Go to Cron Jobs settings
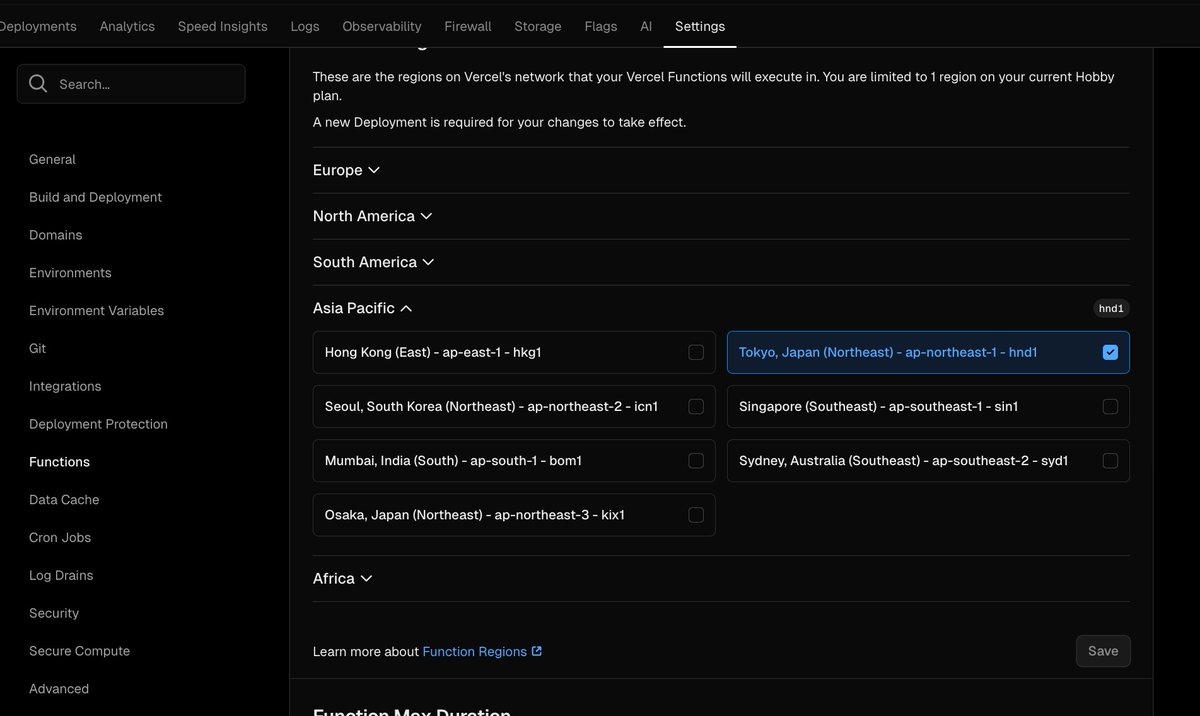The height and width of the screenshot is (716, 1200). point(60,538)
